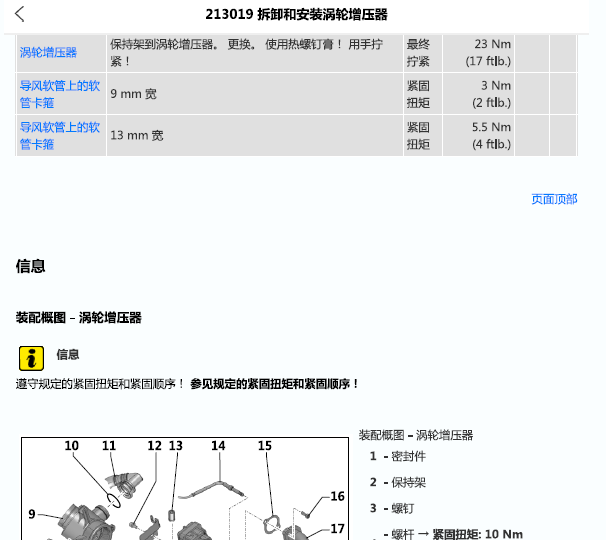The width and height of the screenshot is (606, 540).
Task: Click the 保持架到涡轮增压器 description cell
Action: click(255, 53)
